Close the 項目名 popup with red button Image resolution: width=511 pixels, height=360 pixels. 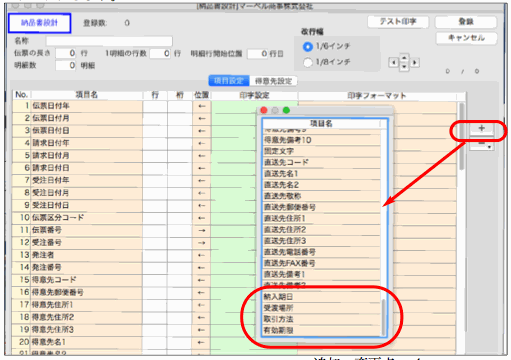264,110
